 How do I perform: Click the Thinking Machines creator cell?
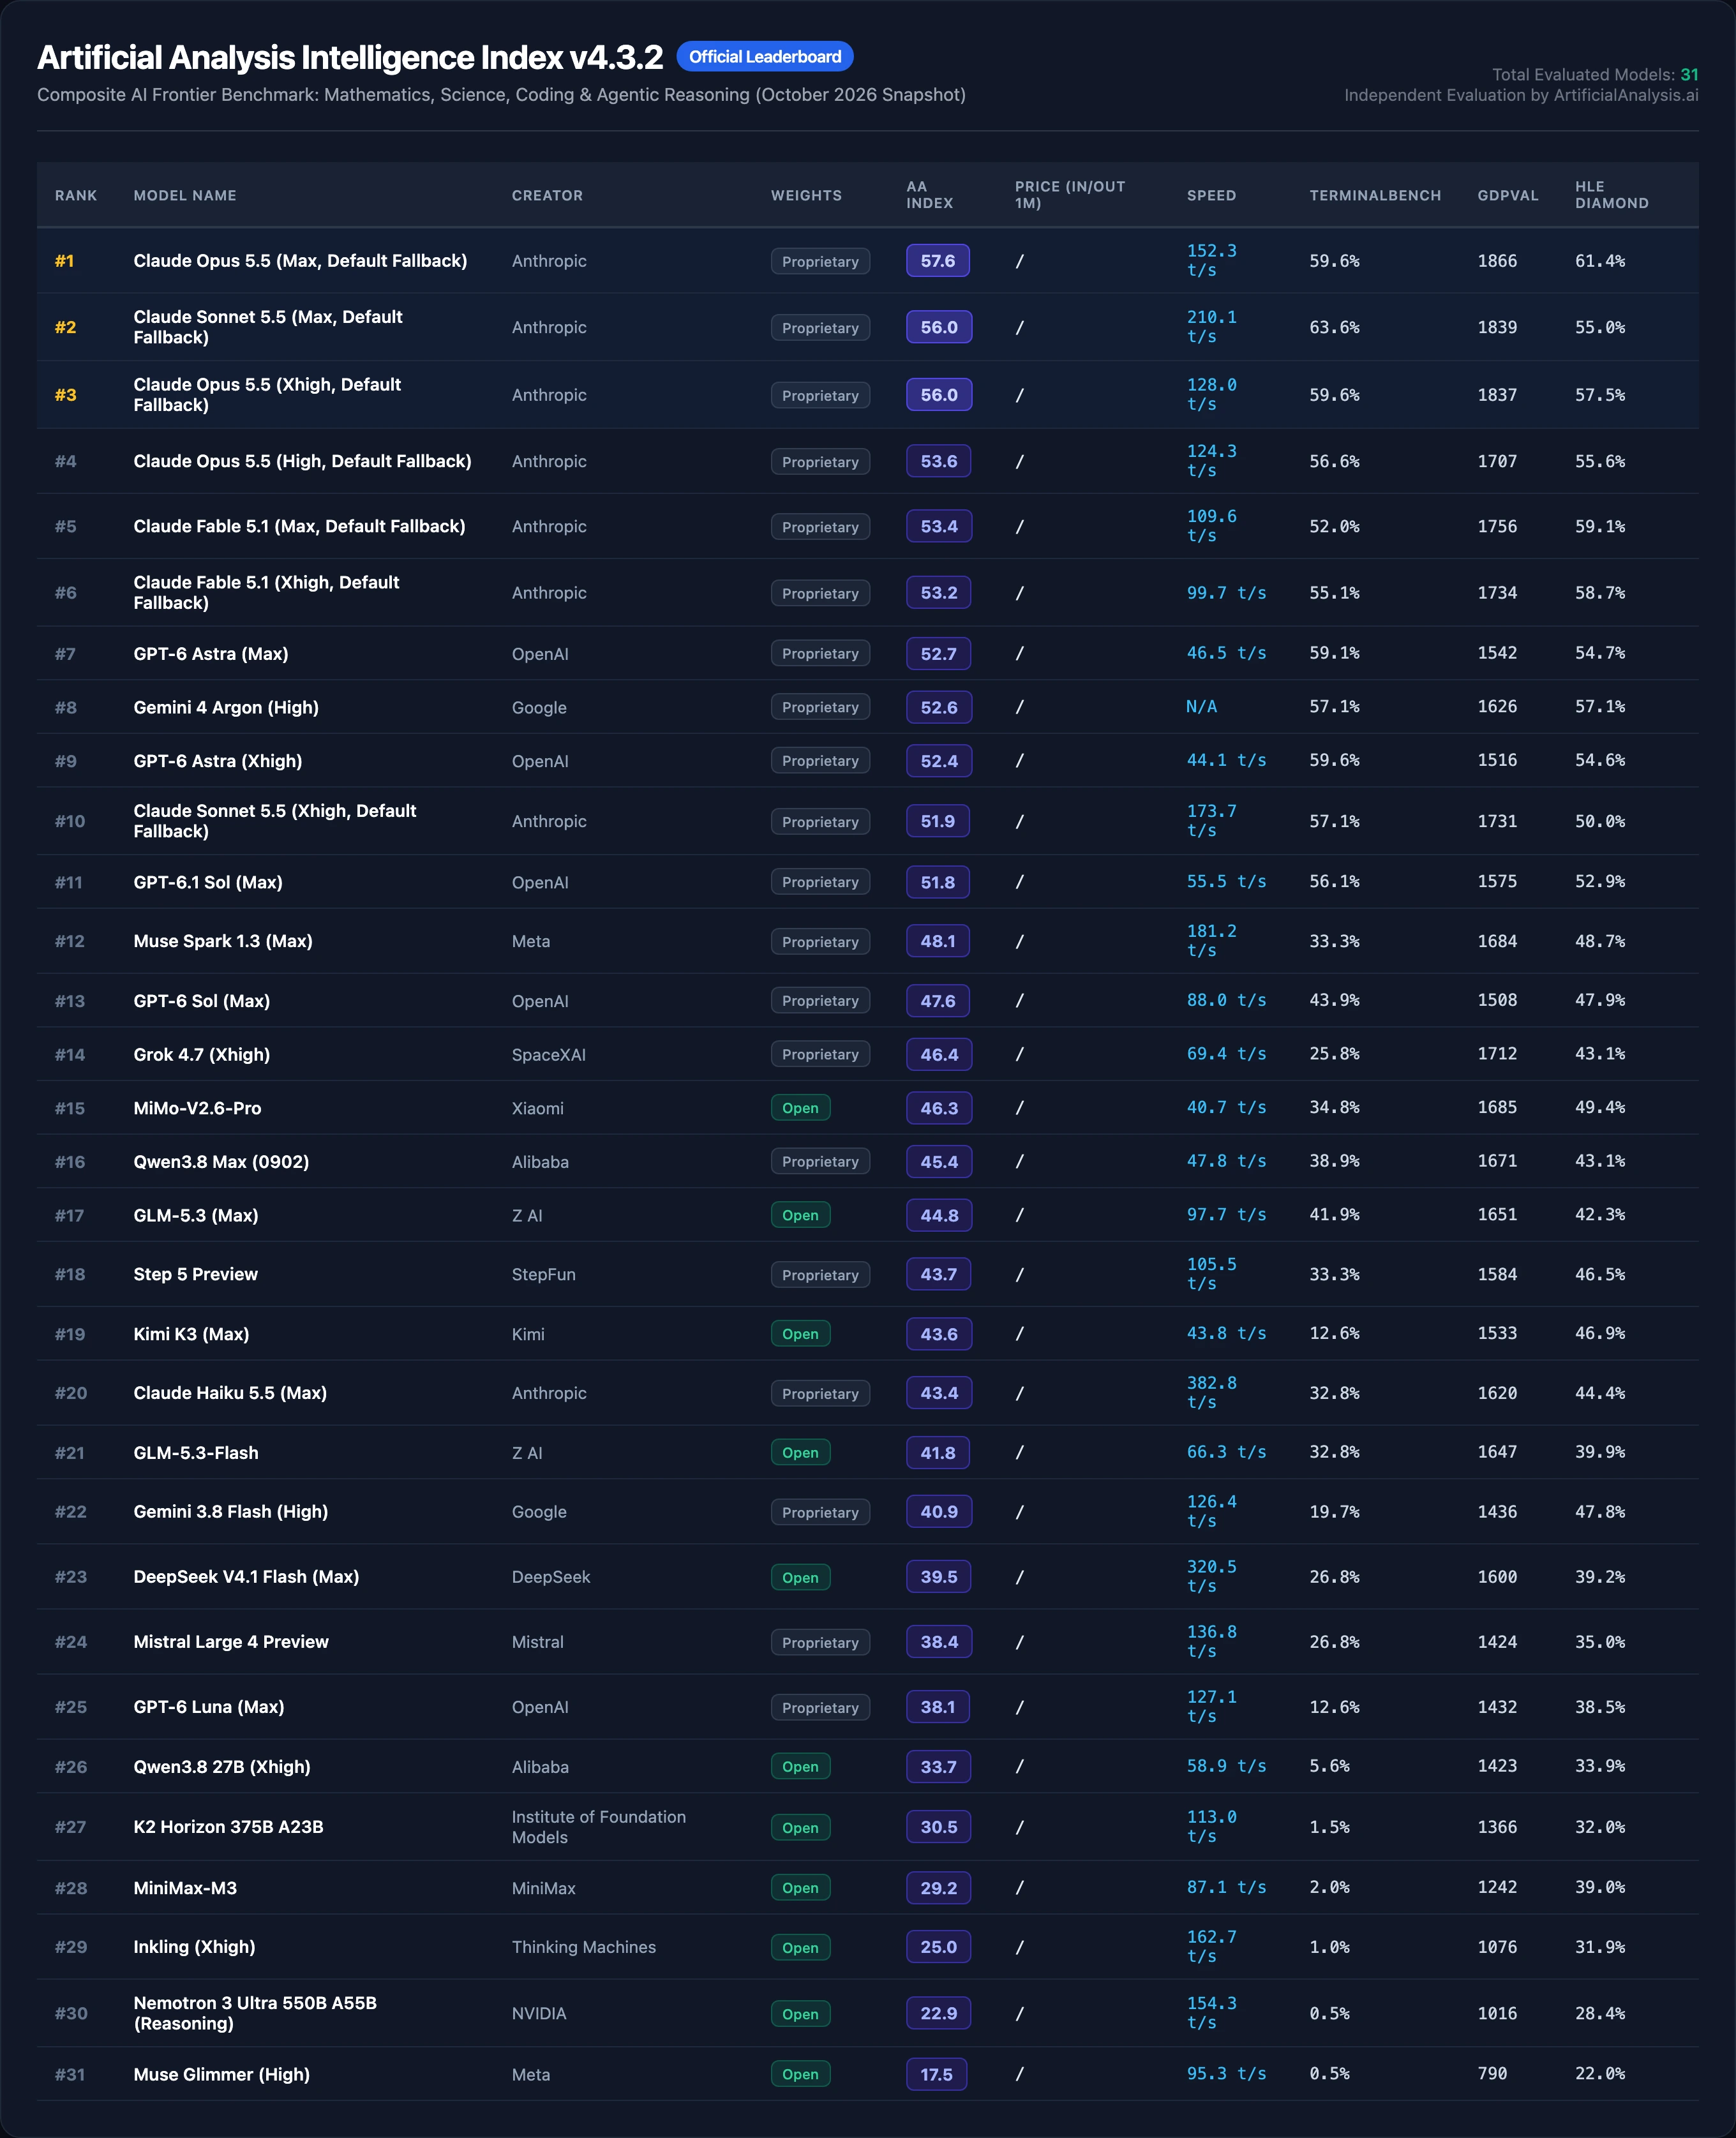point(584,1947)
